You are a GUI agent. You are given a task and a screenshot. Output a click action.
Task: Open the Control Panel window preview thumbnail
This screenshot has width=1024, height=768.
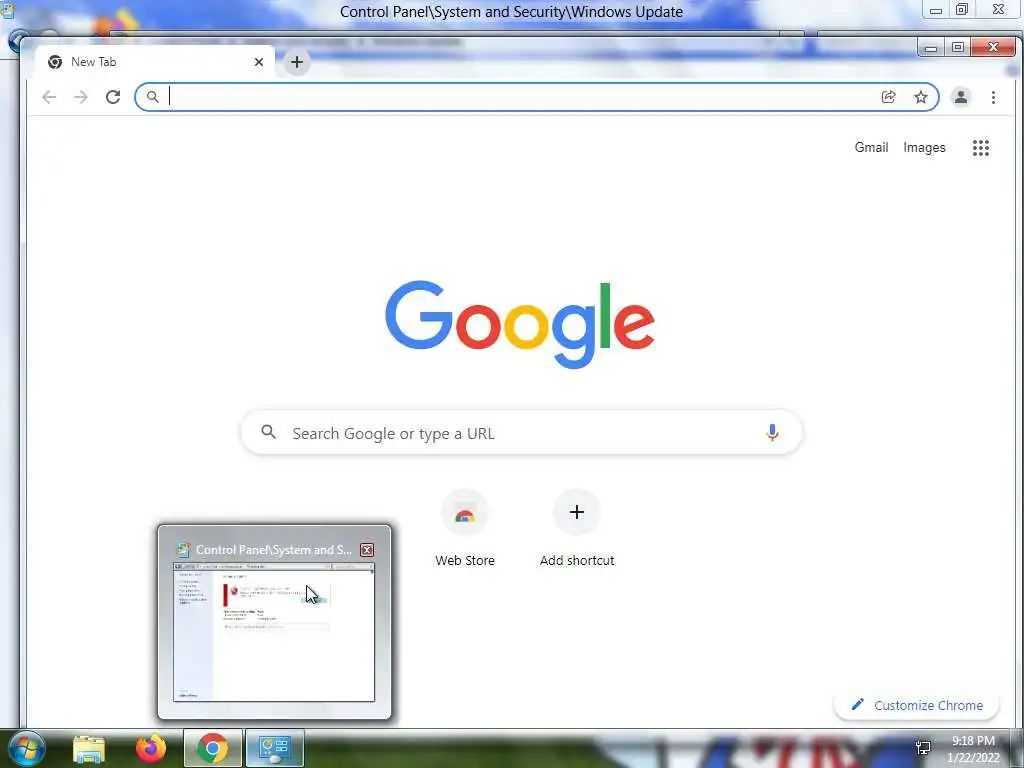pos(274,632)
